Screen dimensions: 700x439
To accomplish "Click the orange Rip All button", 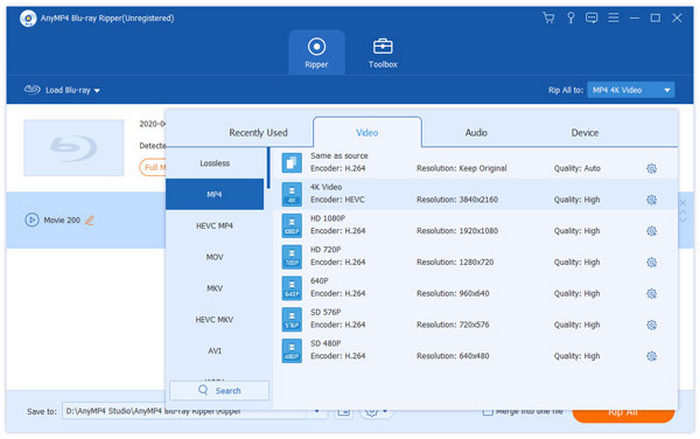I will [622, 412].
